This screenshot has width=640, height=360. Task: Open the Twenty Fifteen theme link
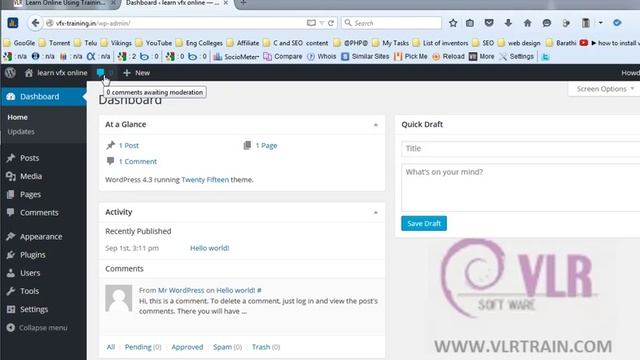[205, 180]
